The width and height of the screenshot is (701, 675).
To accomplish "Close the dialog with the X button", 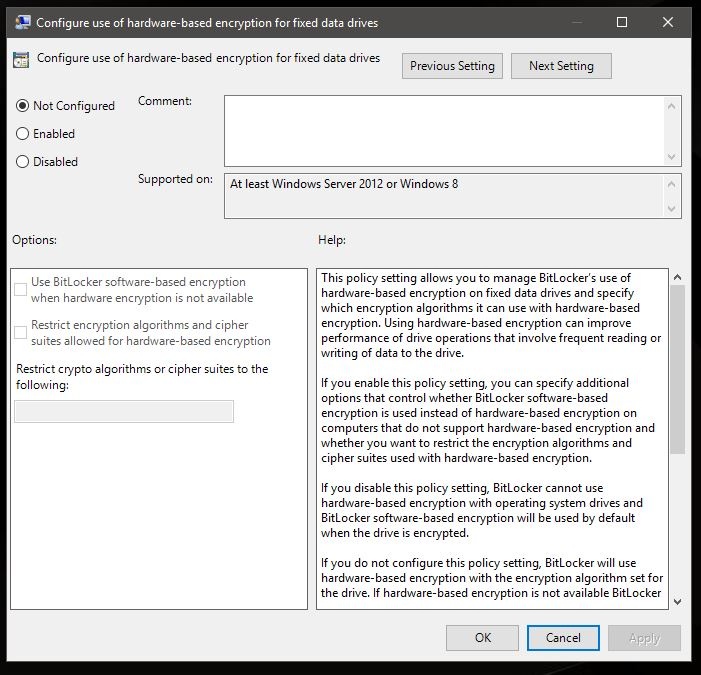I will pyautogui.click(x=668, y=22).
